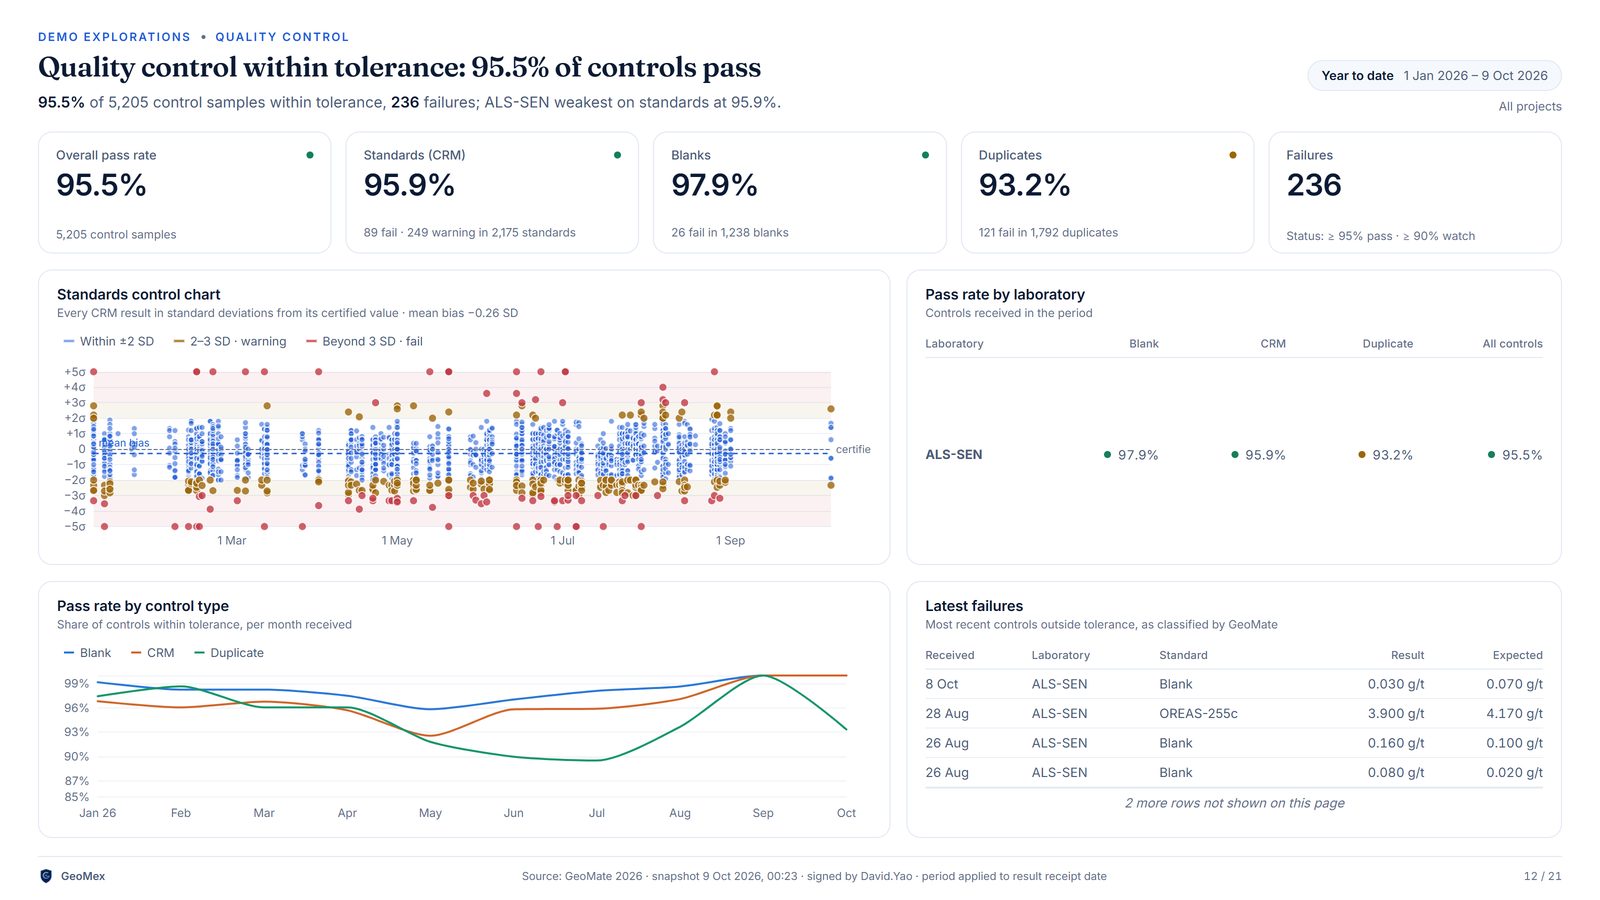The width and height of the screenshot is (1600, 900).
Task: Open the All projects filter
Action: (1529, 107)
